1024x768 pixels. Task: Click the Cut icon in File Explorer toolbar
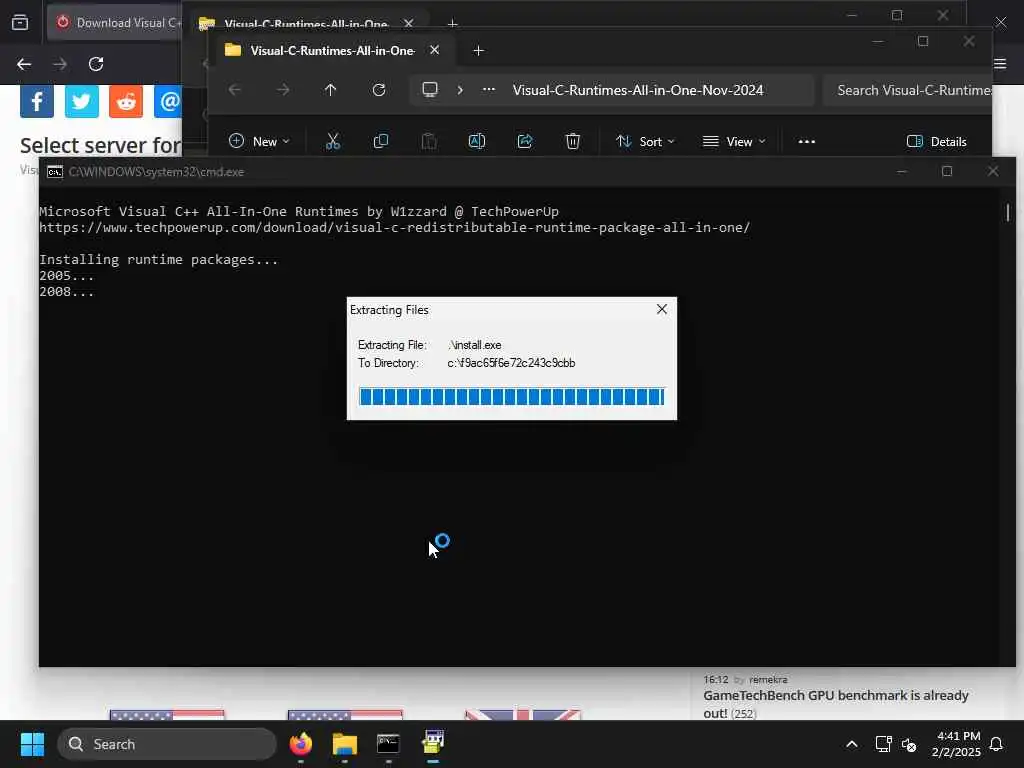click(x=333, y=141)
